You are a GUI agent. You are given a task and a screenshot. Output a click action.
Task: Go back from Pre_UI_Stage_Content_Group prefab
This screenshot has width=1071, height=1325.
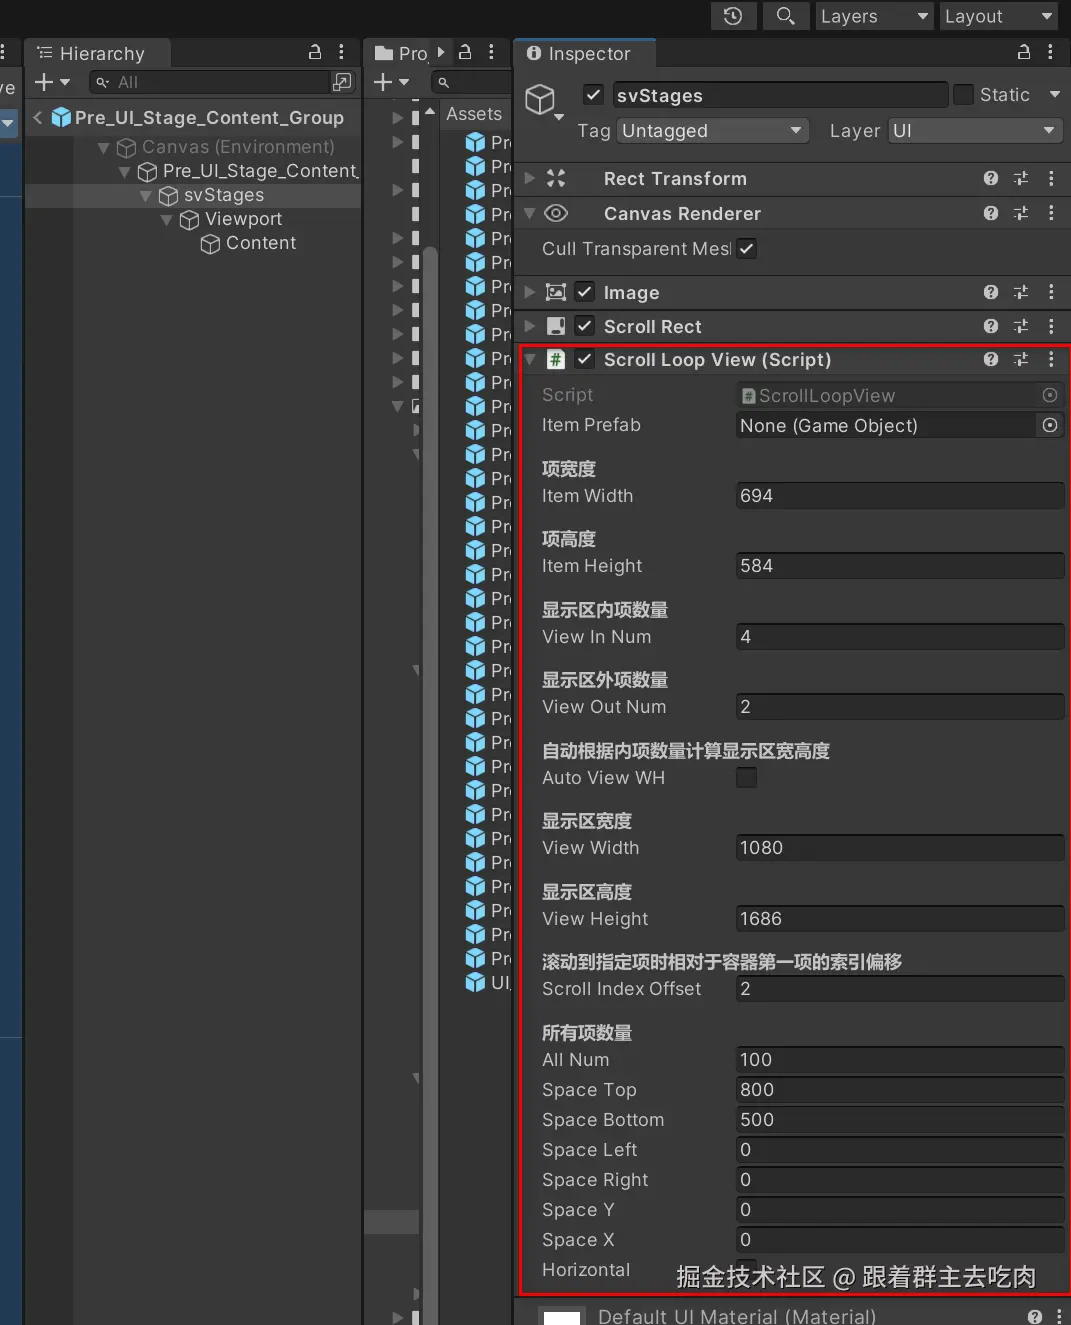pyautogui.click(x=38, y=118)
